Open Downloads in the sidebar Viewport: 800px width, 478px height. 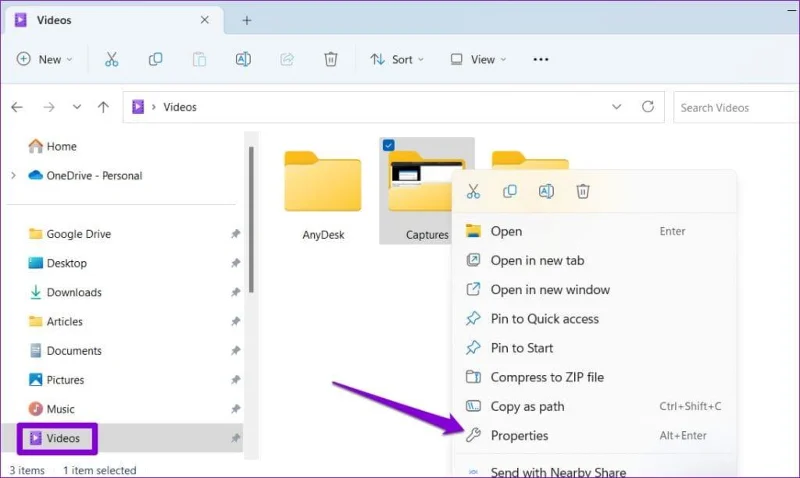click(65, 292)
